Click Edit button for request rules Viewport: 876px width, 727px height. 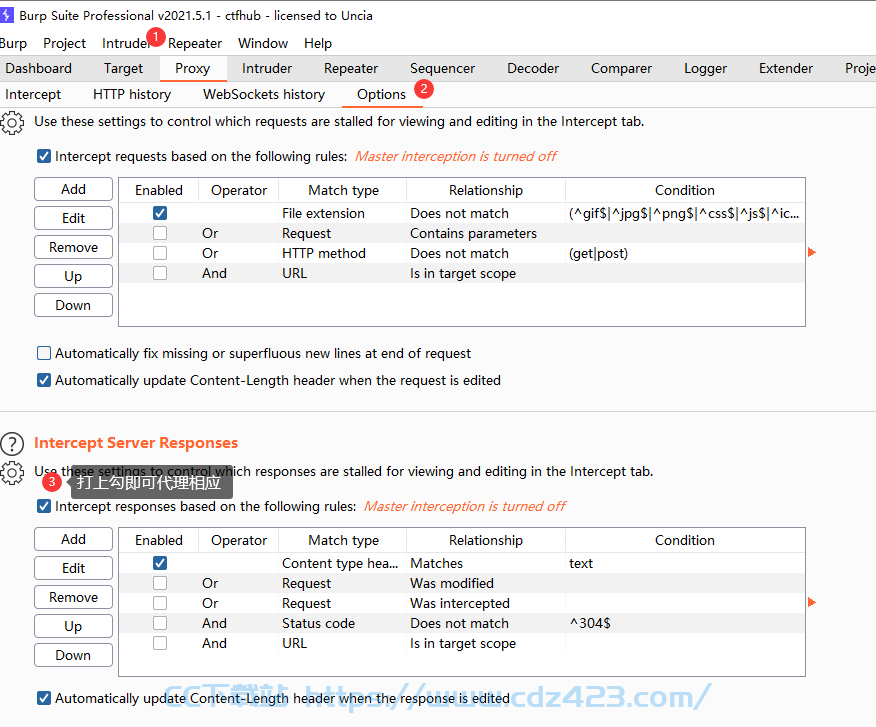[73, 218]
